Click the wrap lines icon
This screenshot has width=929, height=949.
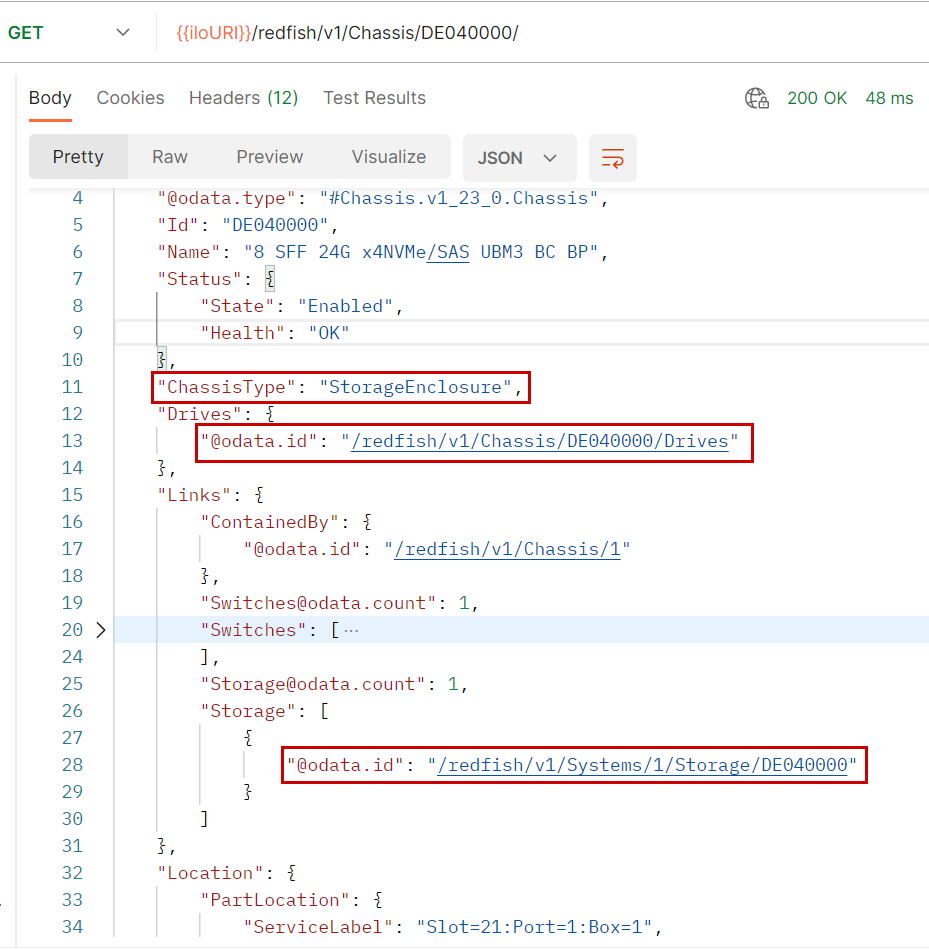(612, 158)
